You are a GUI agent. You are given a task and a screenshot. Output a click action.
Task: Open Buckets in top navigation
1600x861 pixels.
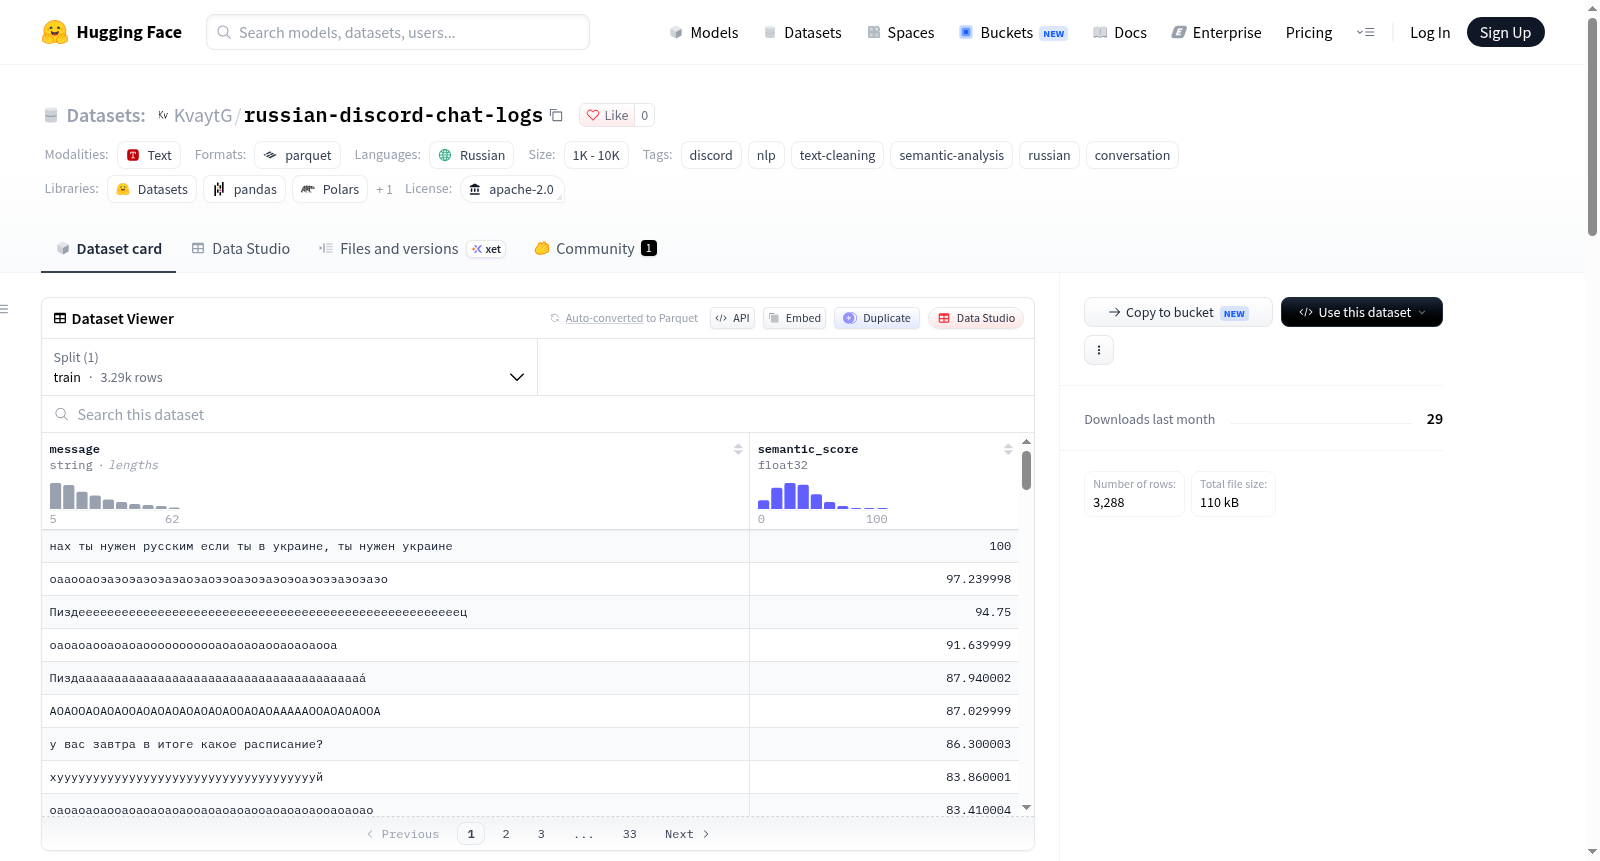pyautogui.click(x=1013, y=33)
